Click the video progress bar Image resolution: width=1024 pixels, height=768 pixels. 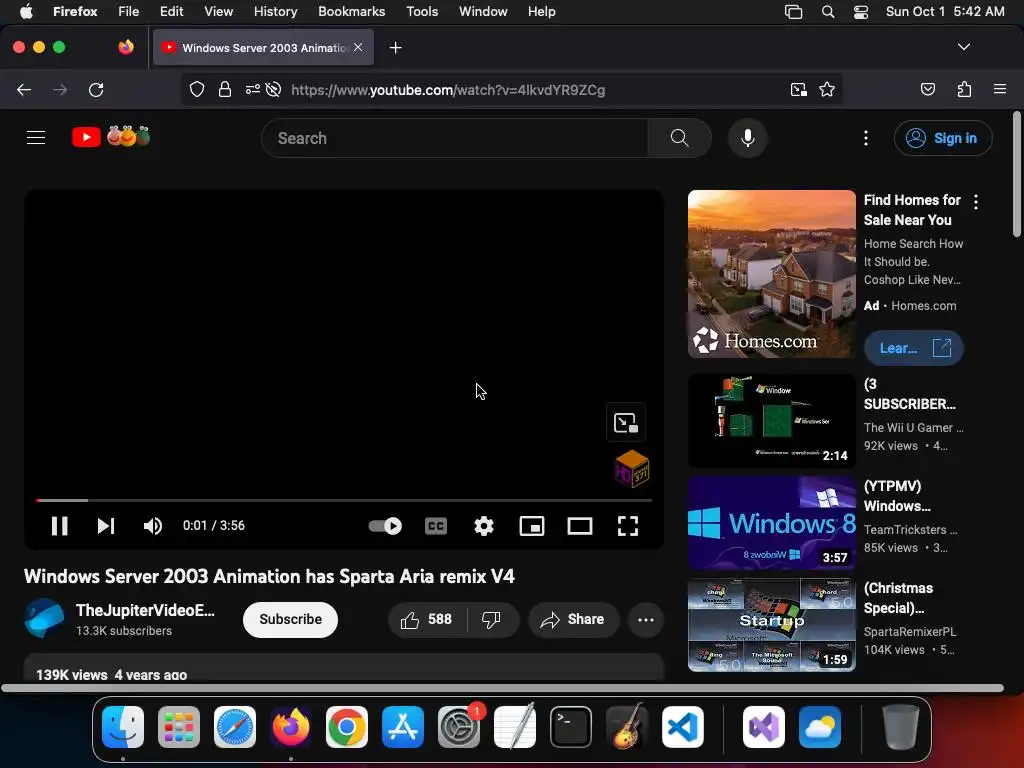click(344, 500)
